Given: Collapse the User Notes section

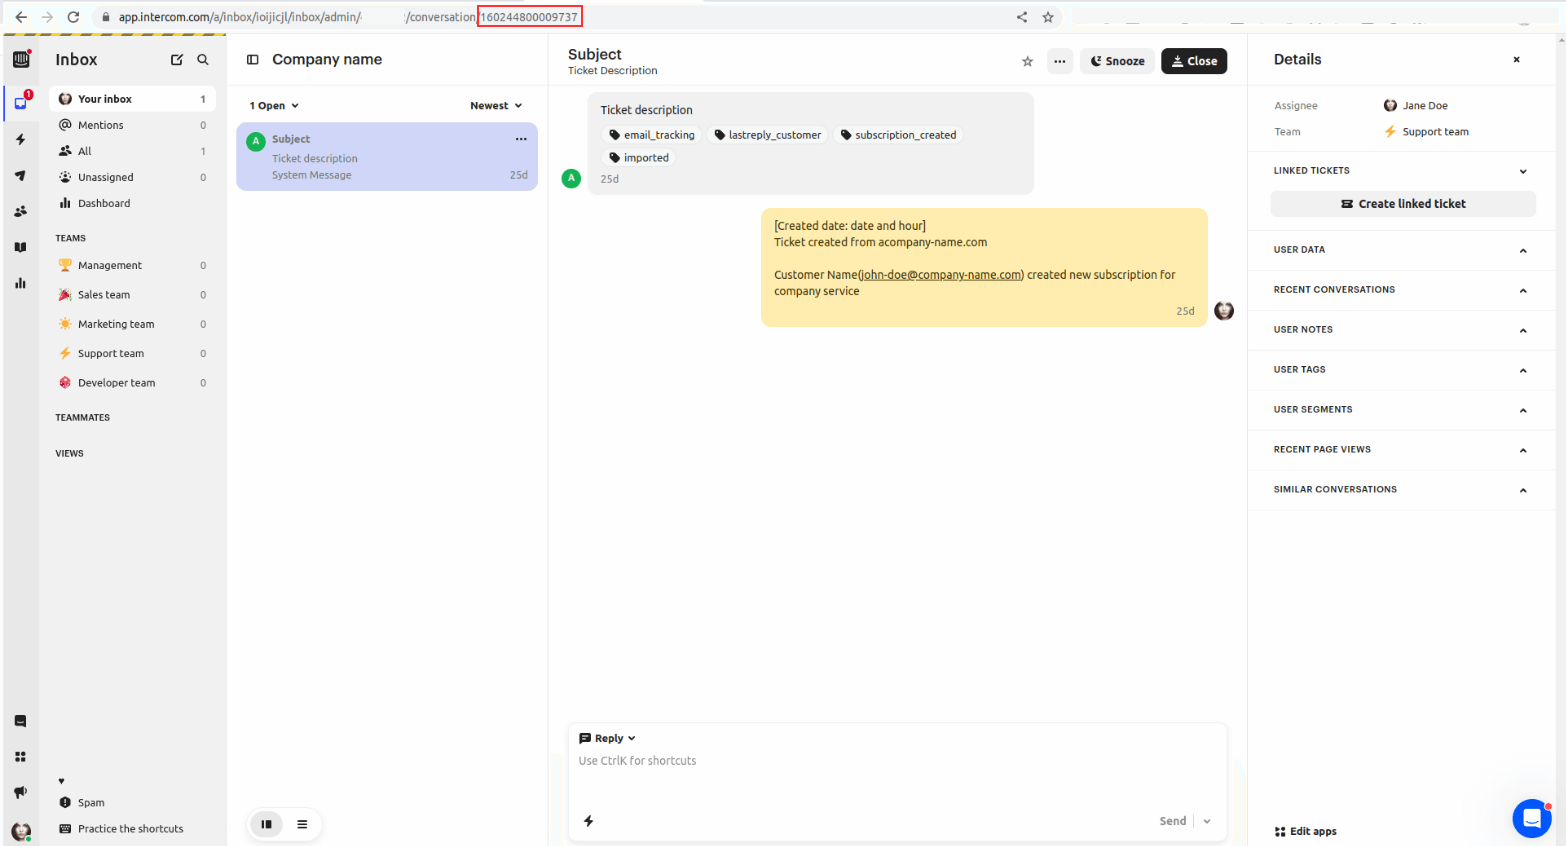Looking at the screenshot, I should (1523, 330).
